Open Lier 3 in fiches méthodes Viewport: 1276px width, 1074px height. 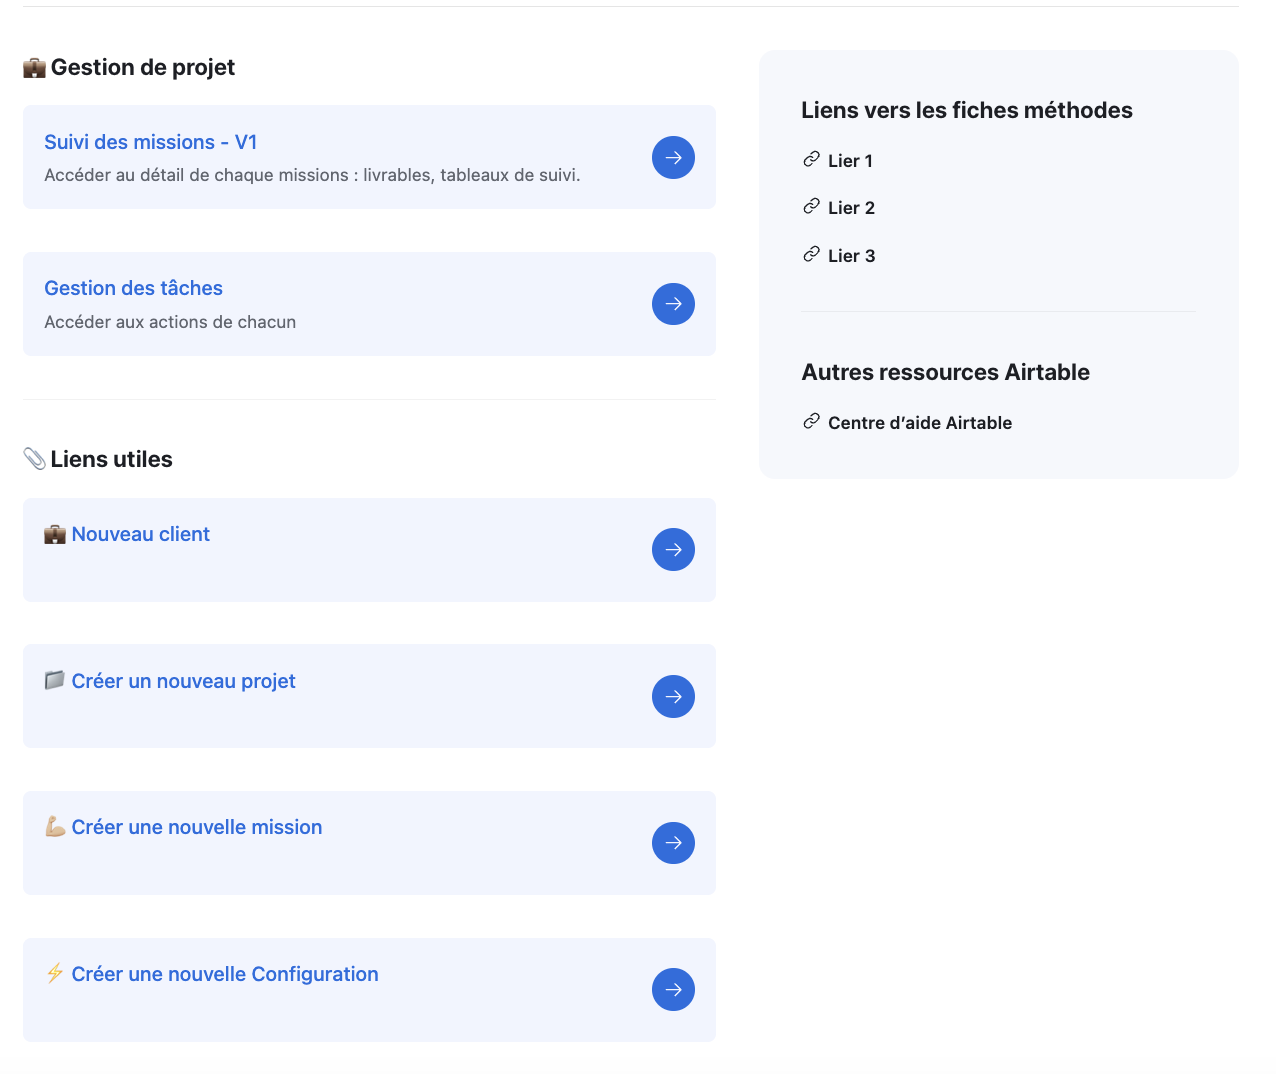851,255
